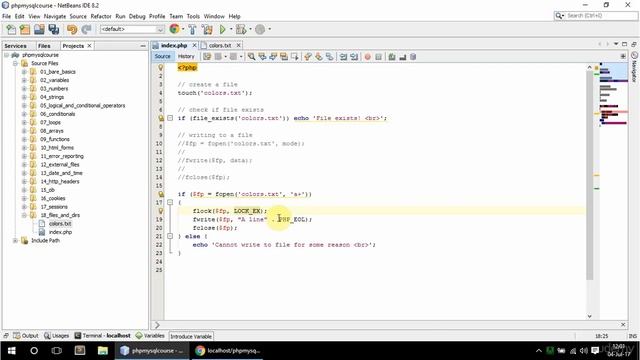Switch editor to Source view

coord(162,56)
